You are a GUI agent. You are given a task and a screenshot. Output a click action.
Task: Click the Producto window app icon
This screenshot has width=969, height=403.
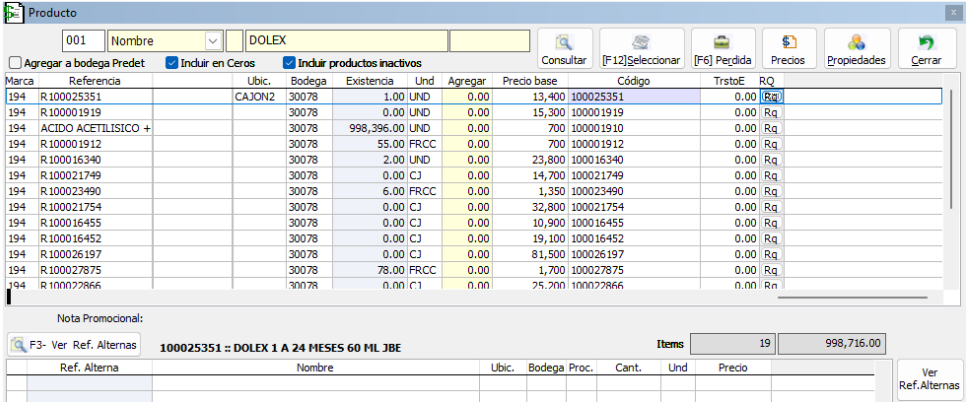pyautogui.click(x=14, y=13)
